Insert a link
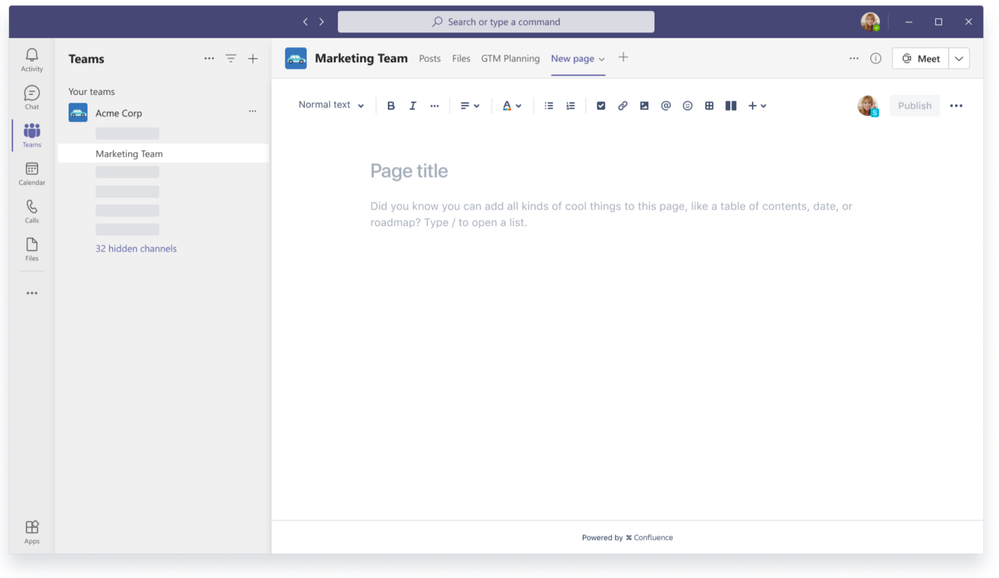Image resolution: width=999 pixels, height=578 pixels. [622, 106]
